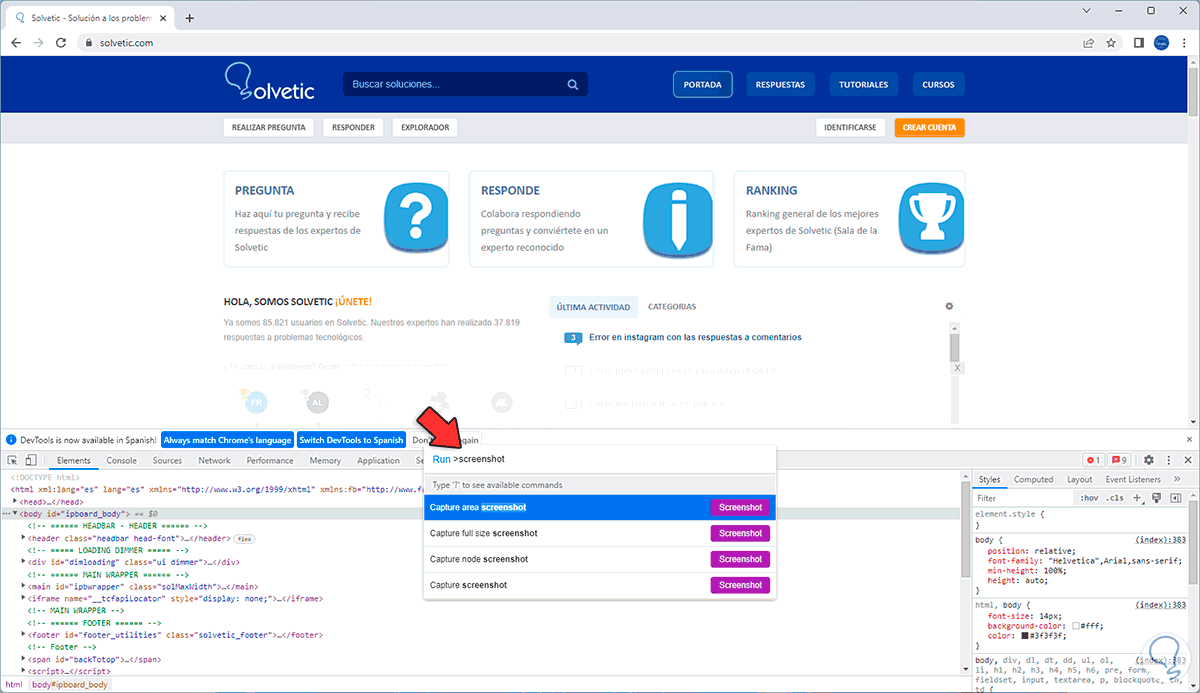Toggle the rendering emulations paintbrush icon
1200x693 pixels.
point(1156,497)
